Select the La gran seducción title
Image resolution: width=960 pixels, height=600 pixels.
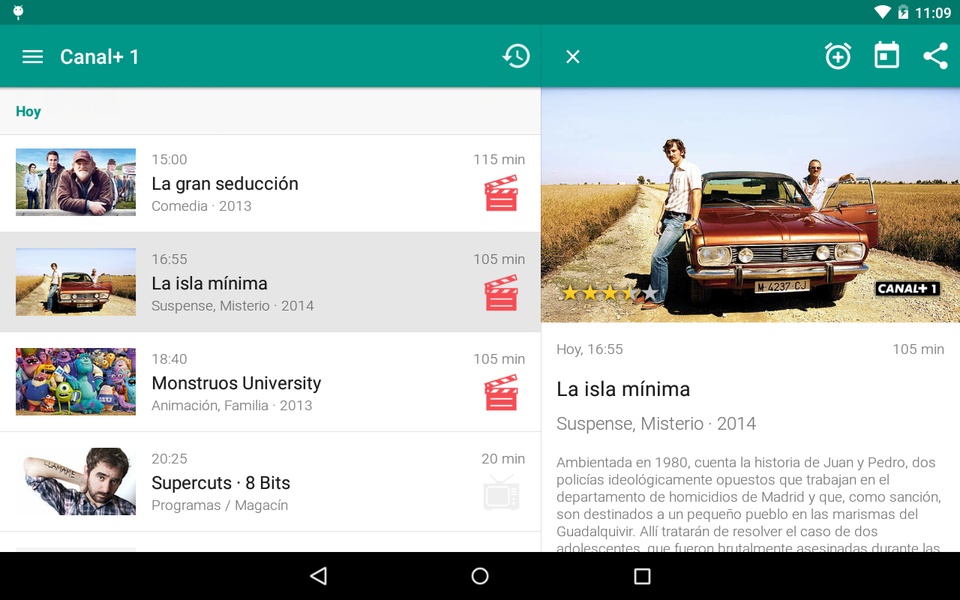225,184
